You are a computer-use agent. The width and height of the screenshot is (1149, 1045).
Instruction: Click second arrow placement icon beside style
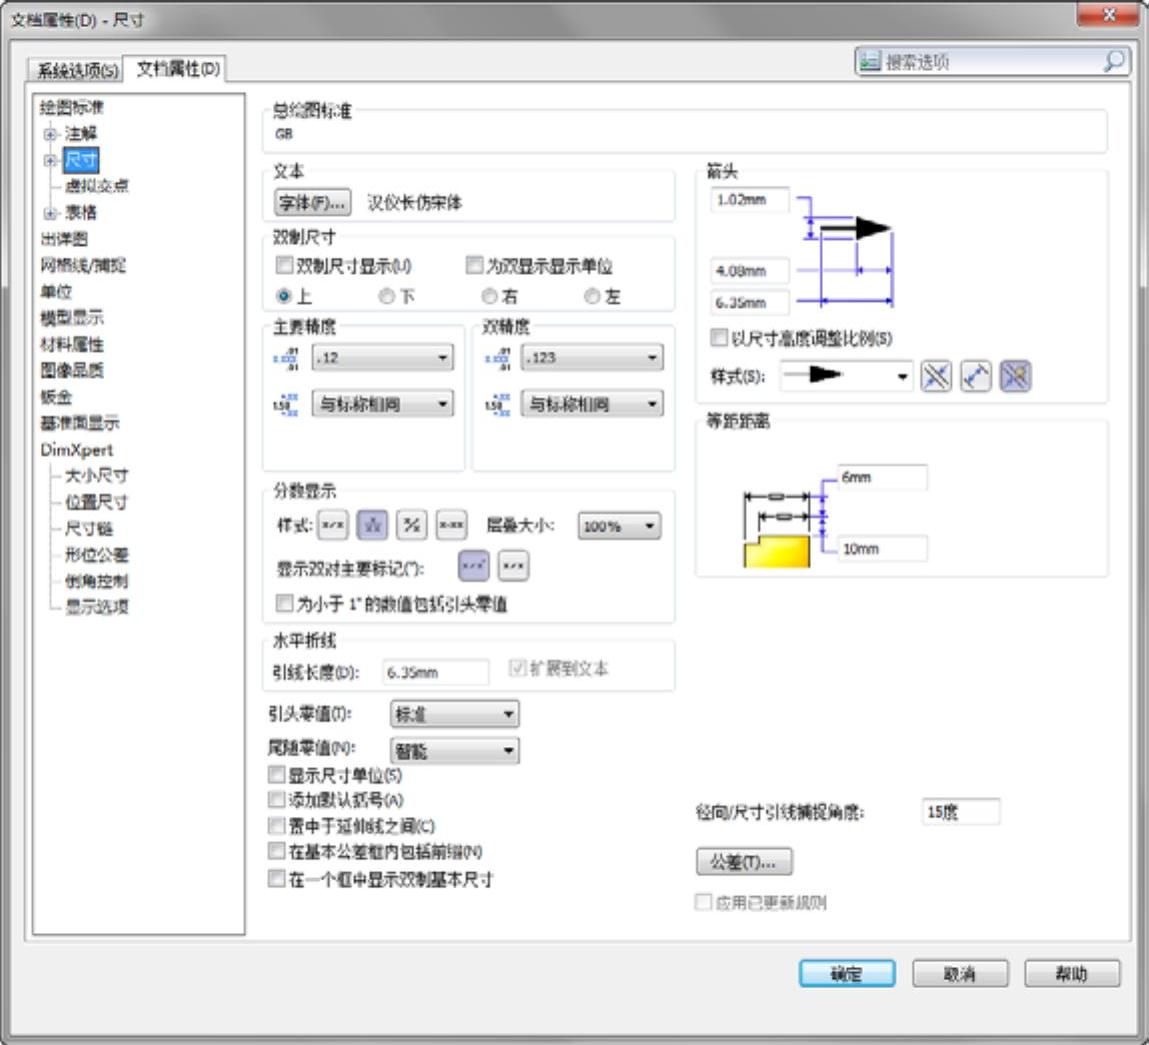[x=975, y=376]
